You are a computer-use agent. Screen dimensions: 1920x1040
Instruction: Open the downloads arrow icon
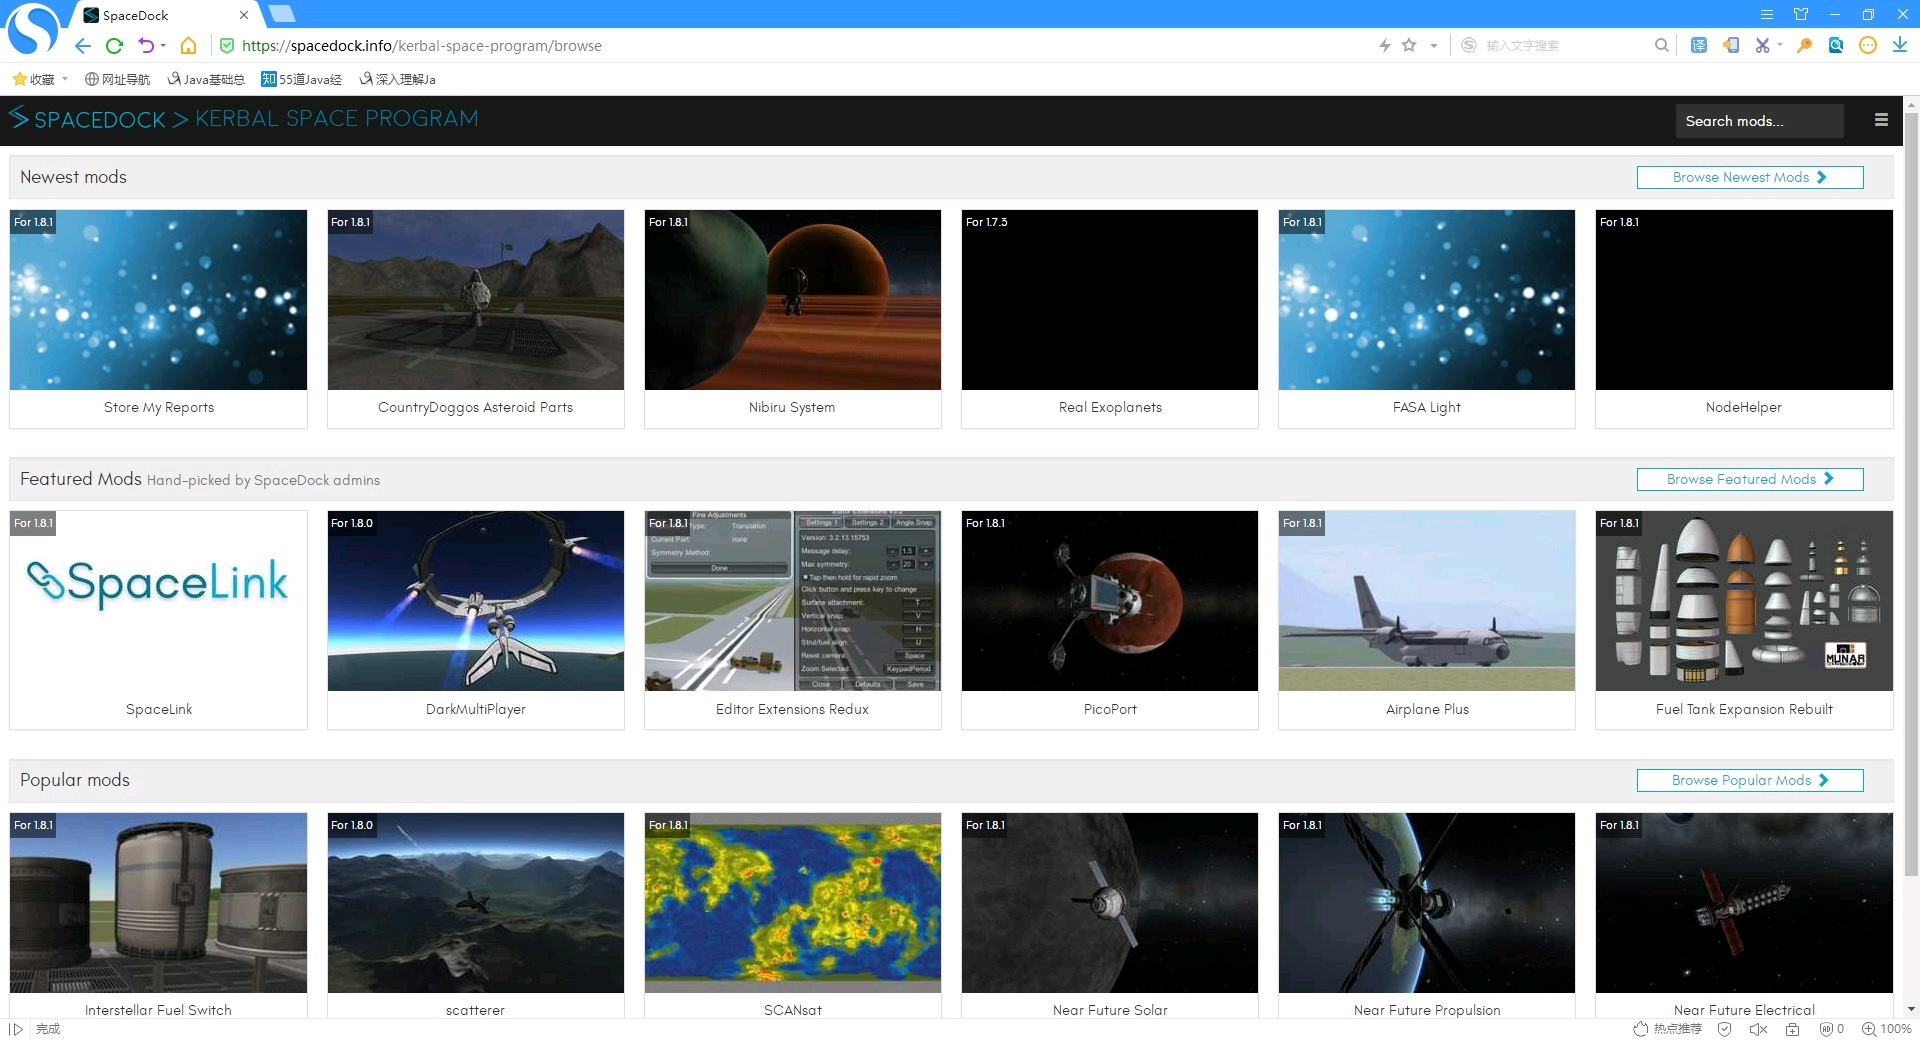[1900, 45]
